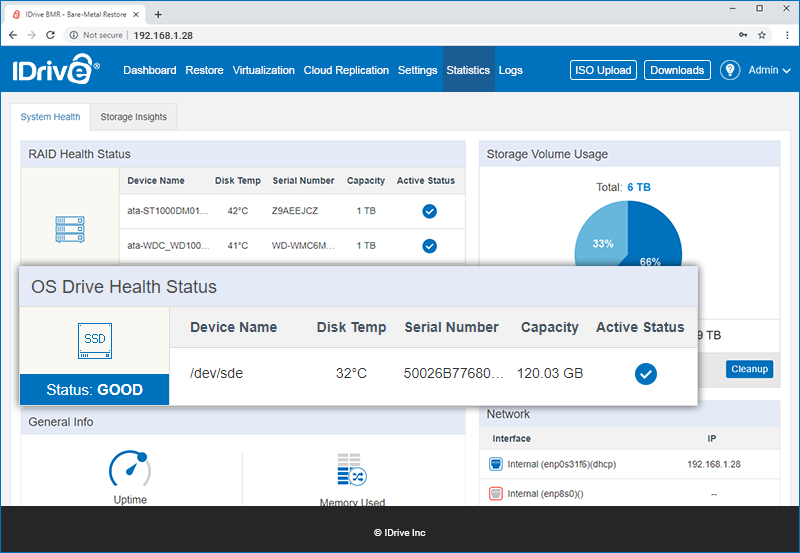
Task: Click the RAID Active Status column header
Action: click(426, 181)
